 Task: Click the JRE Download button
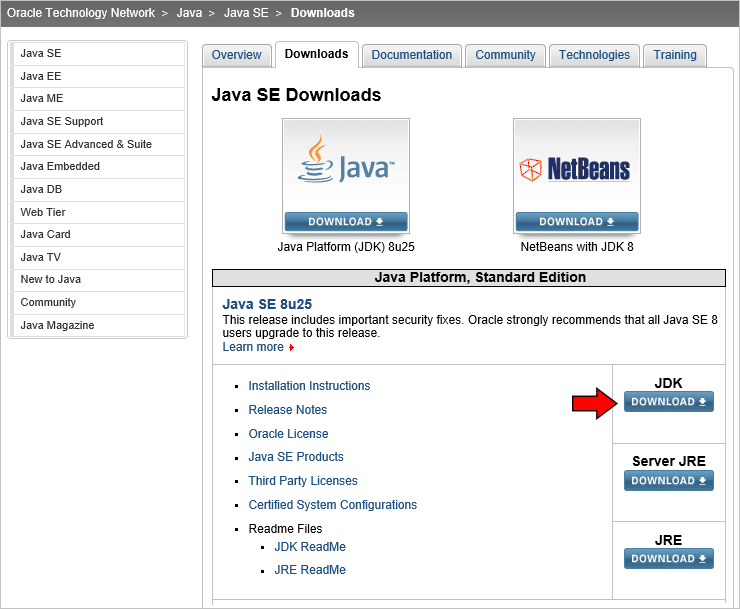tap(668, 558)
